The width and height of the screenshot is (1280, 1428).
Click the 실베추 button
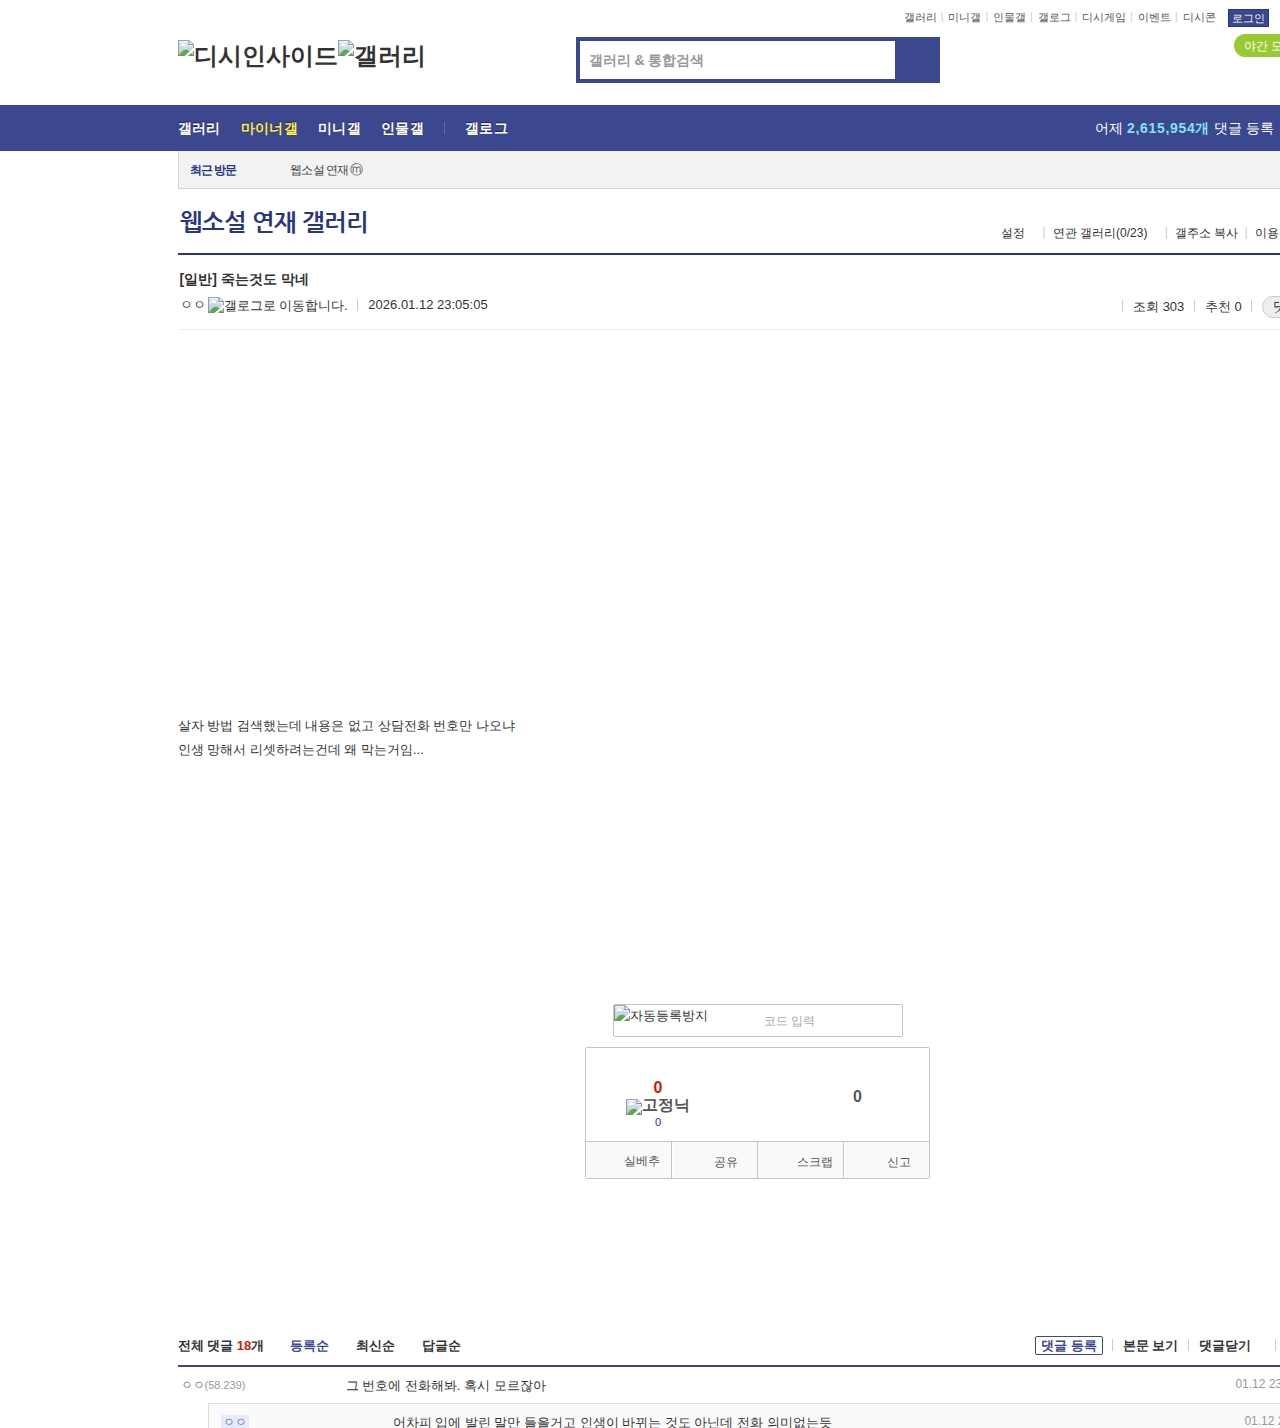[x=628, y=1161]
